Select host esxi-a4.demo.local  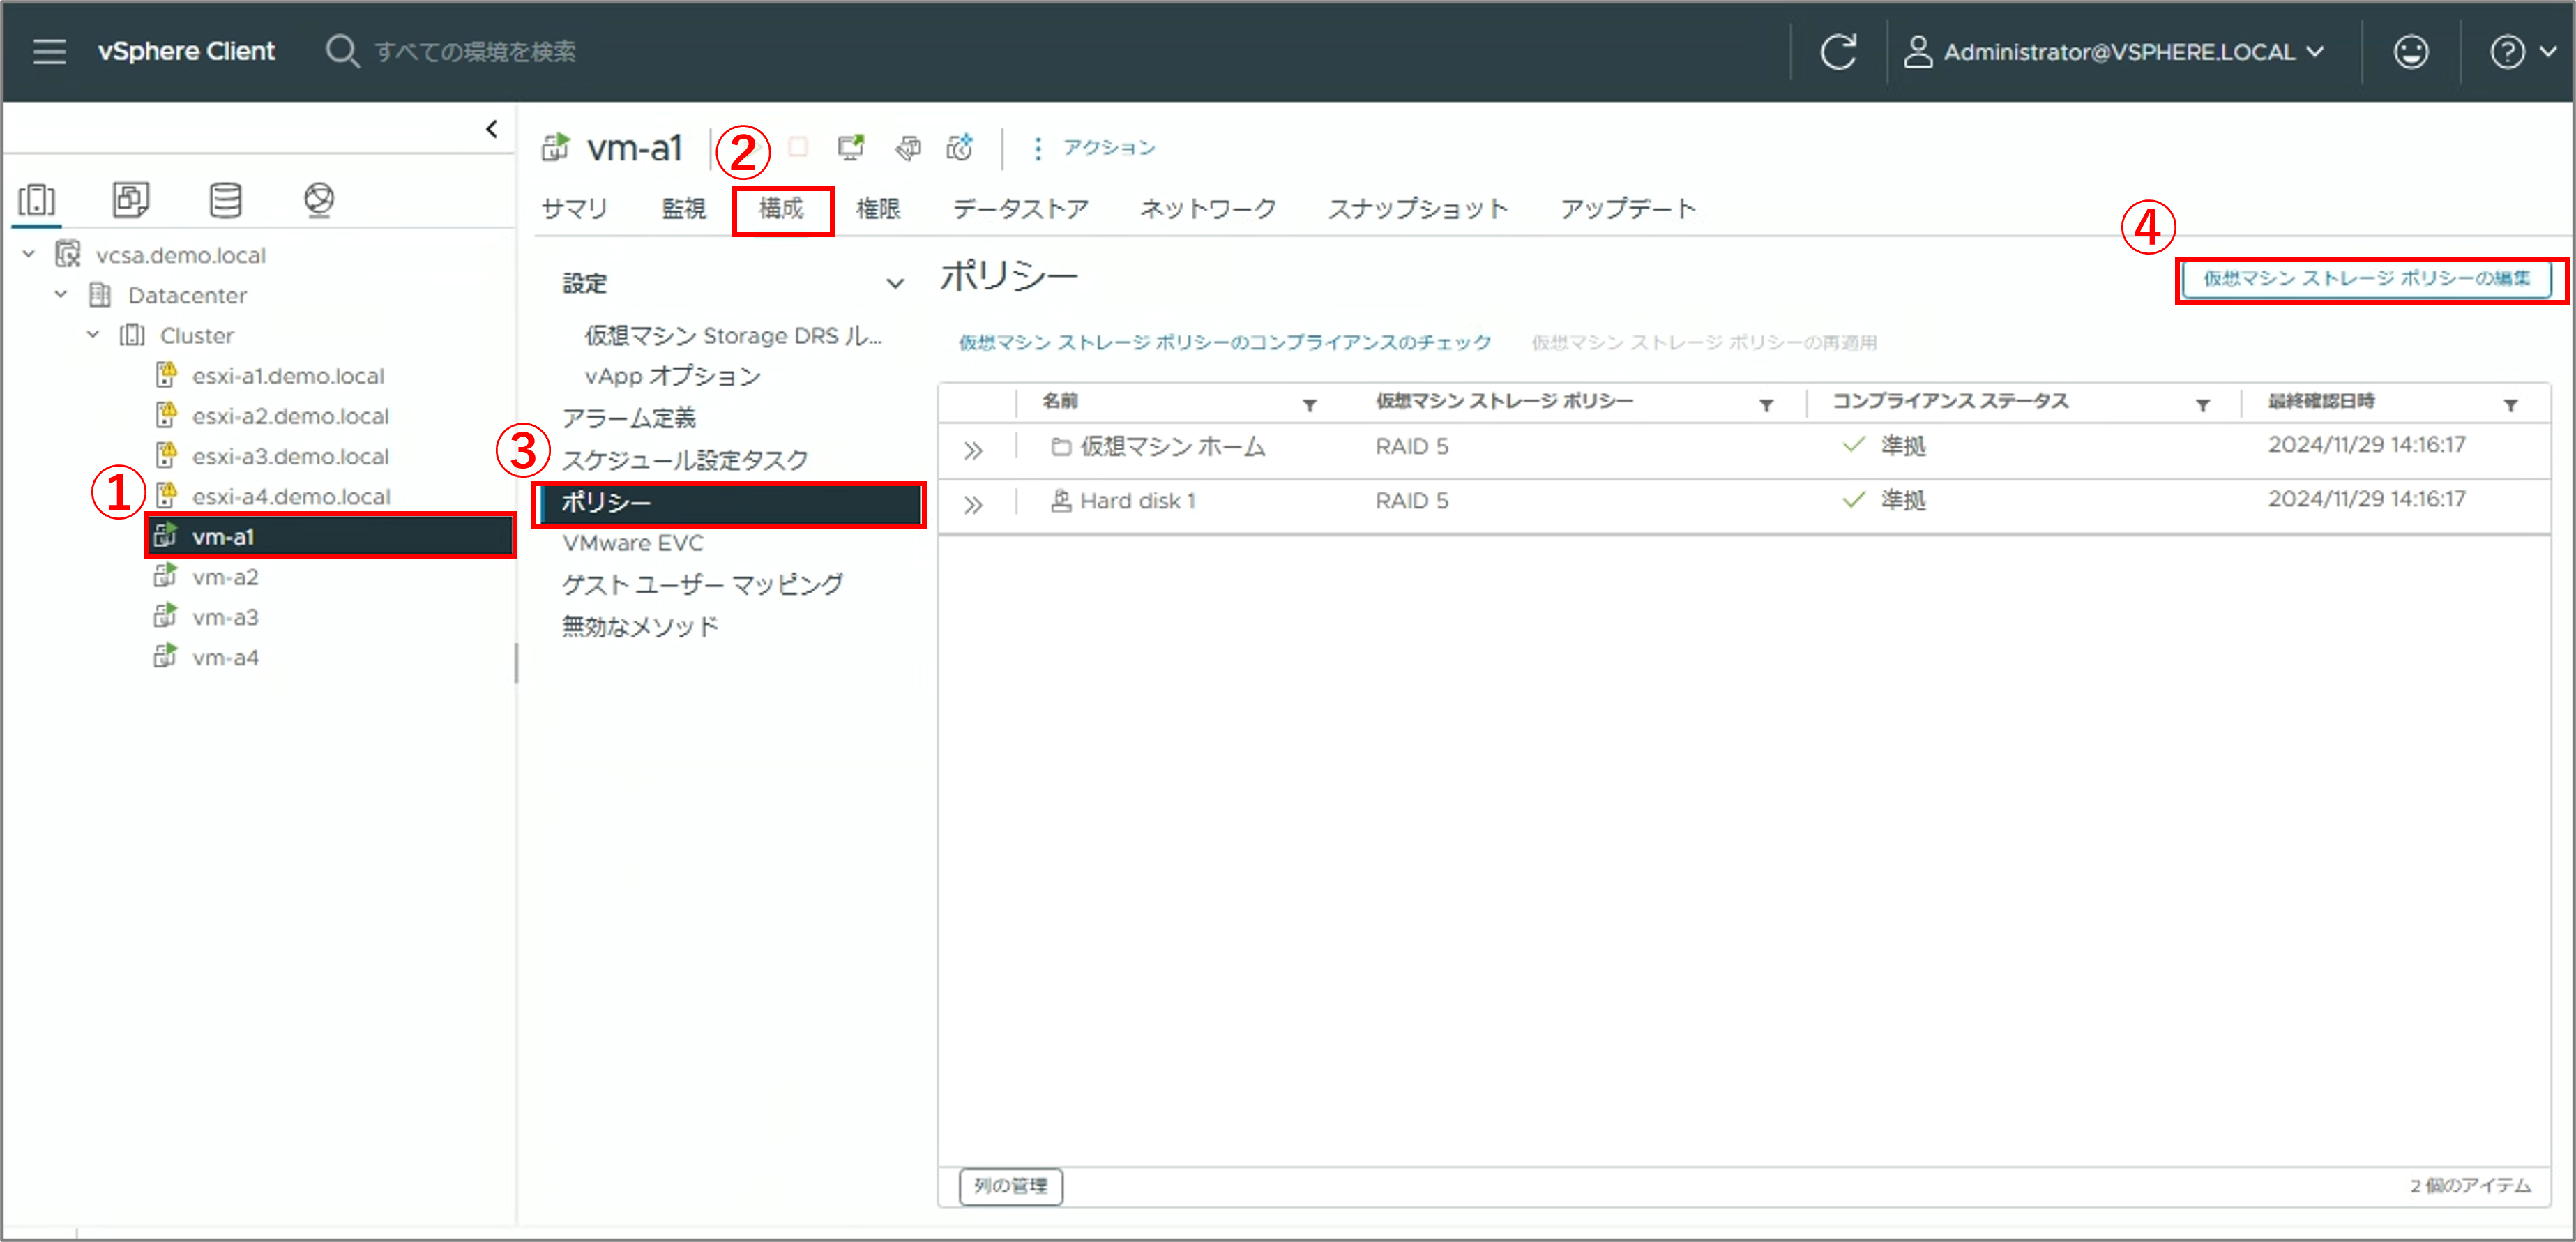[291, 496]
